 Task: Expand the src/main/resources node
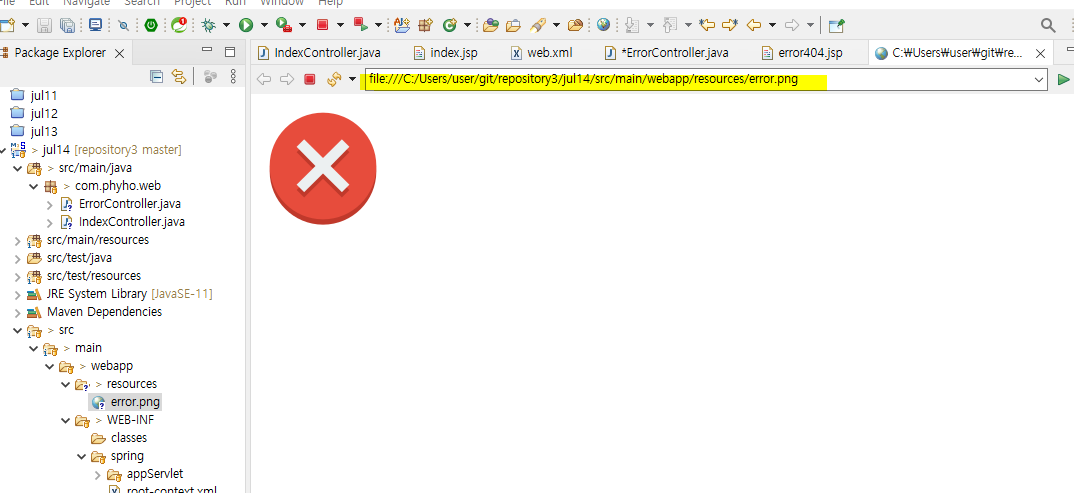[x=18, y=240]
